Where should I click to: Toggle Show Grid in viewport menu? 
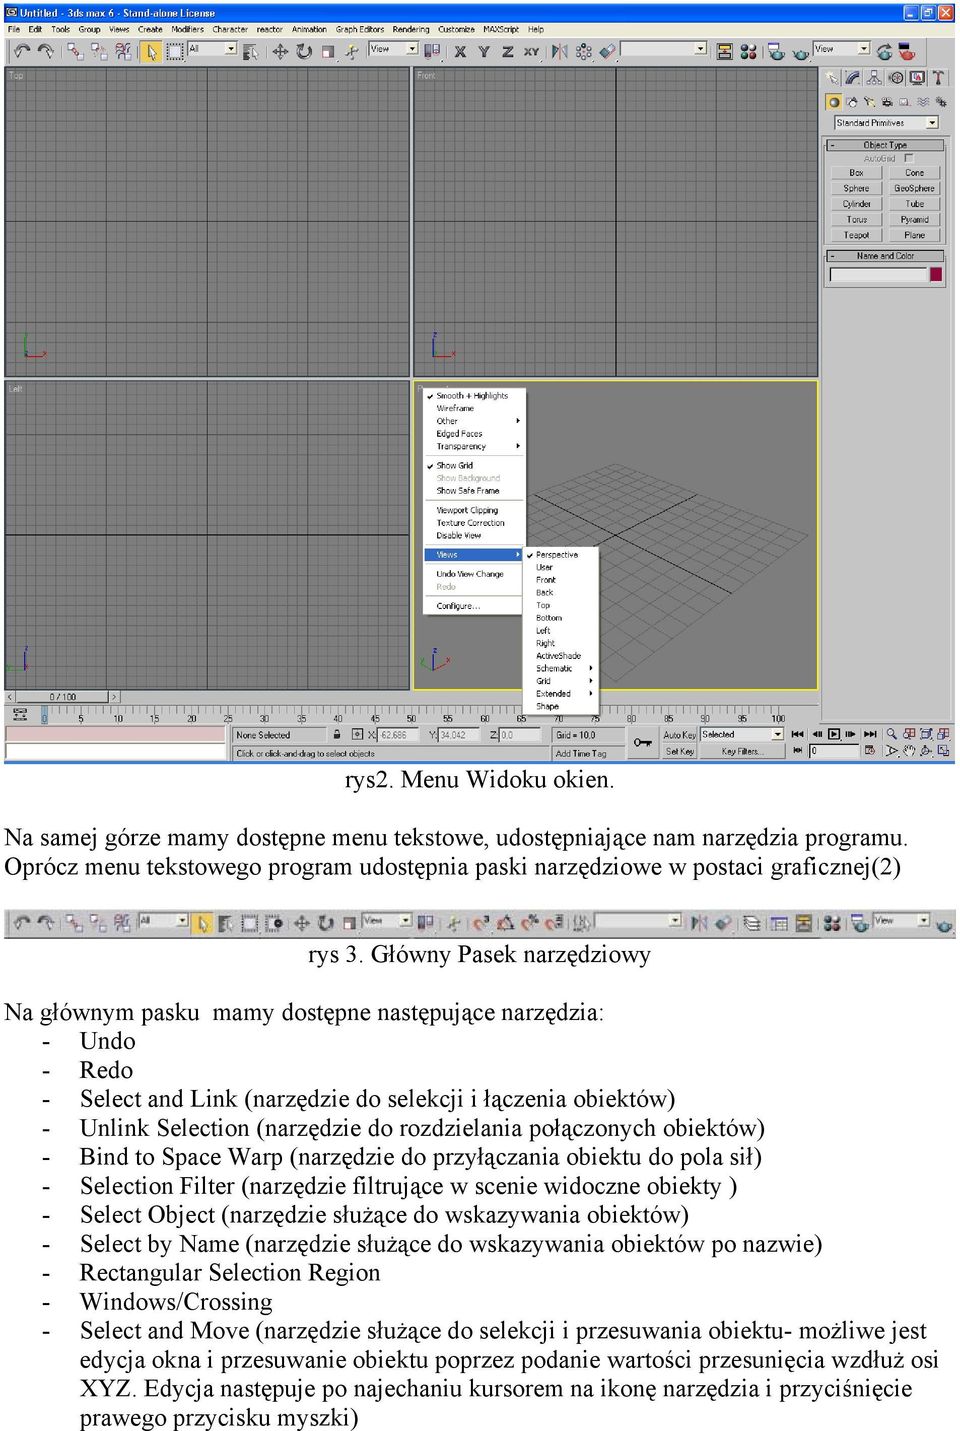(x=455, y=466)
